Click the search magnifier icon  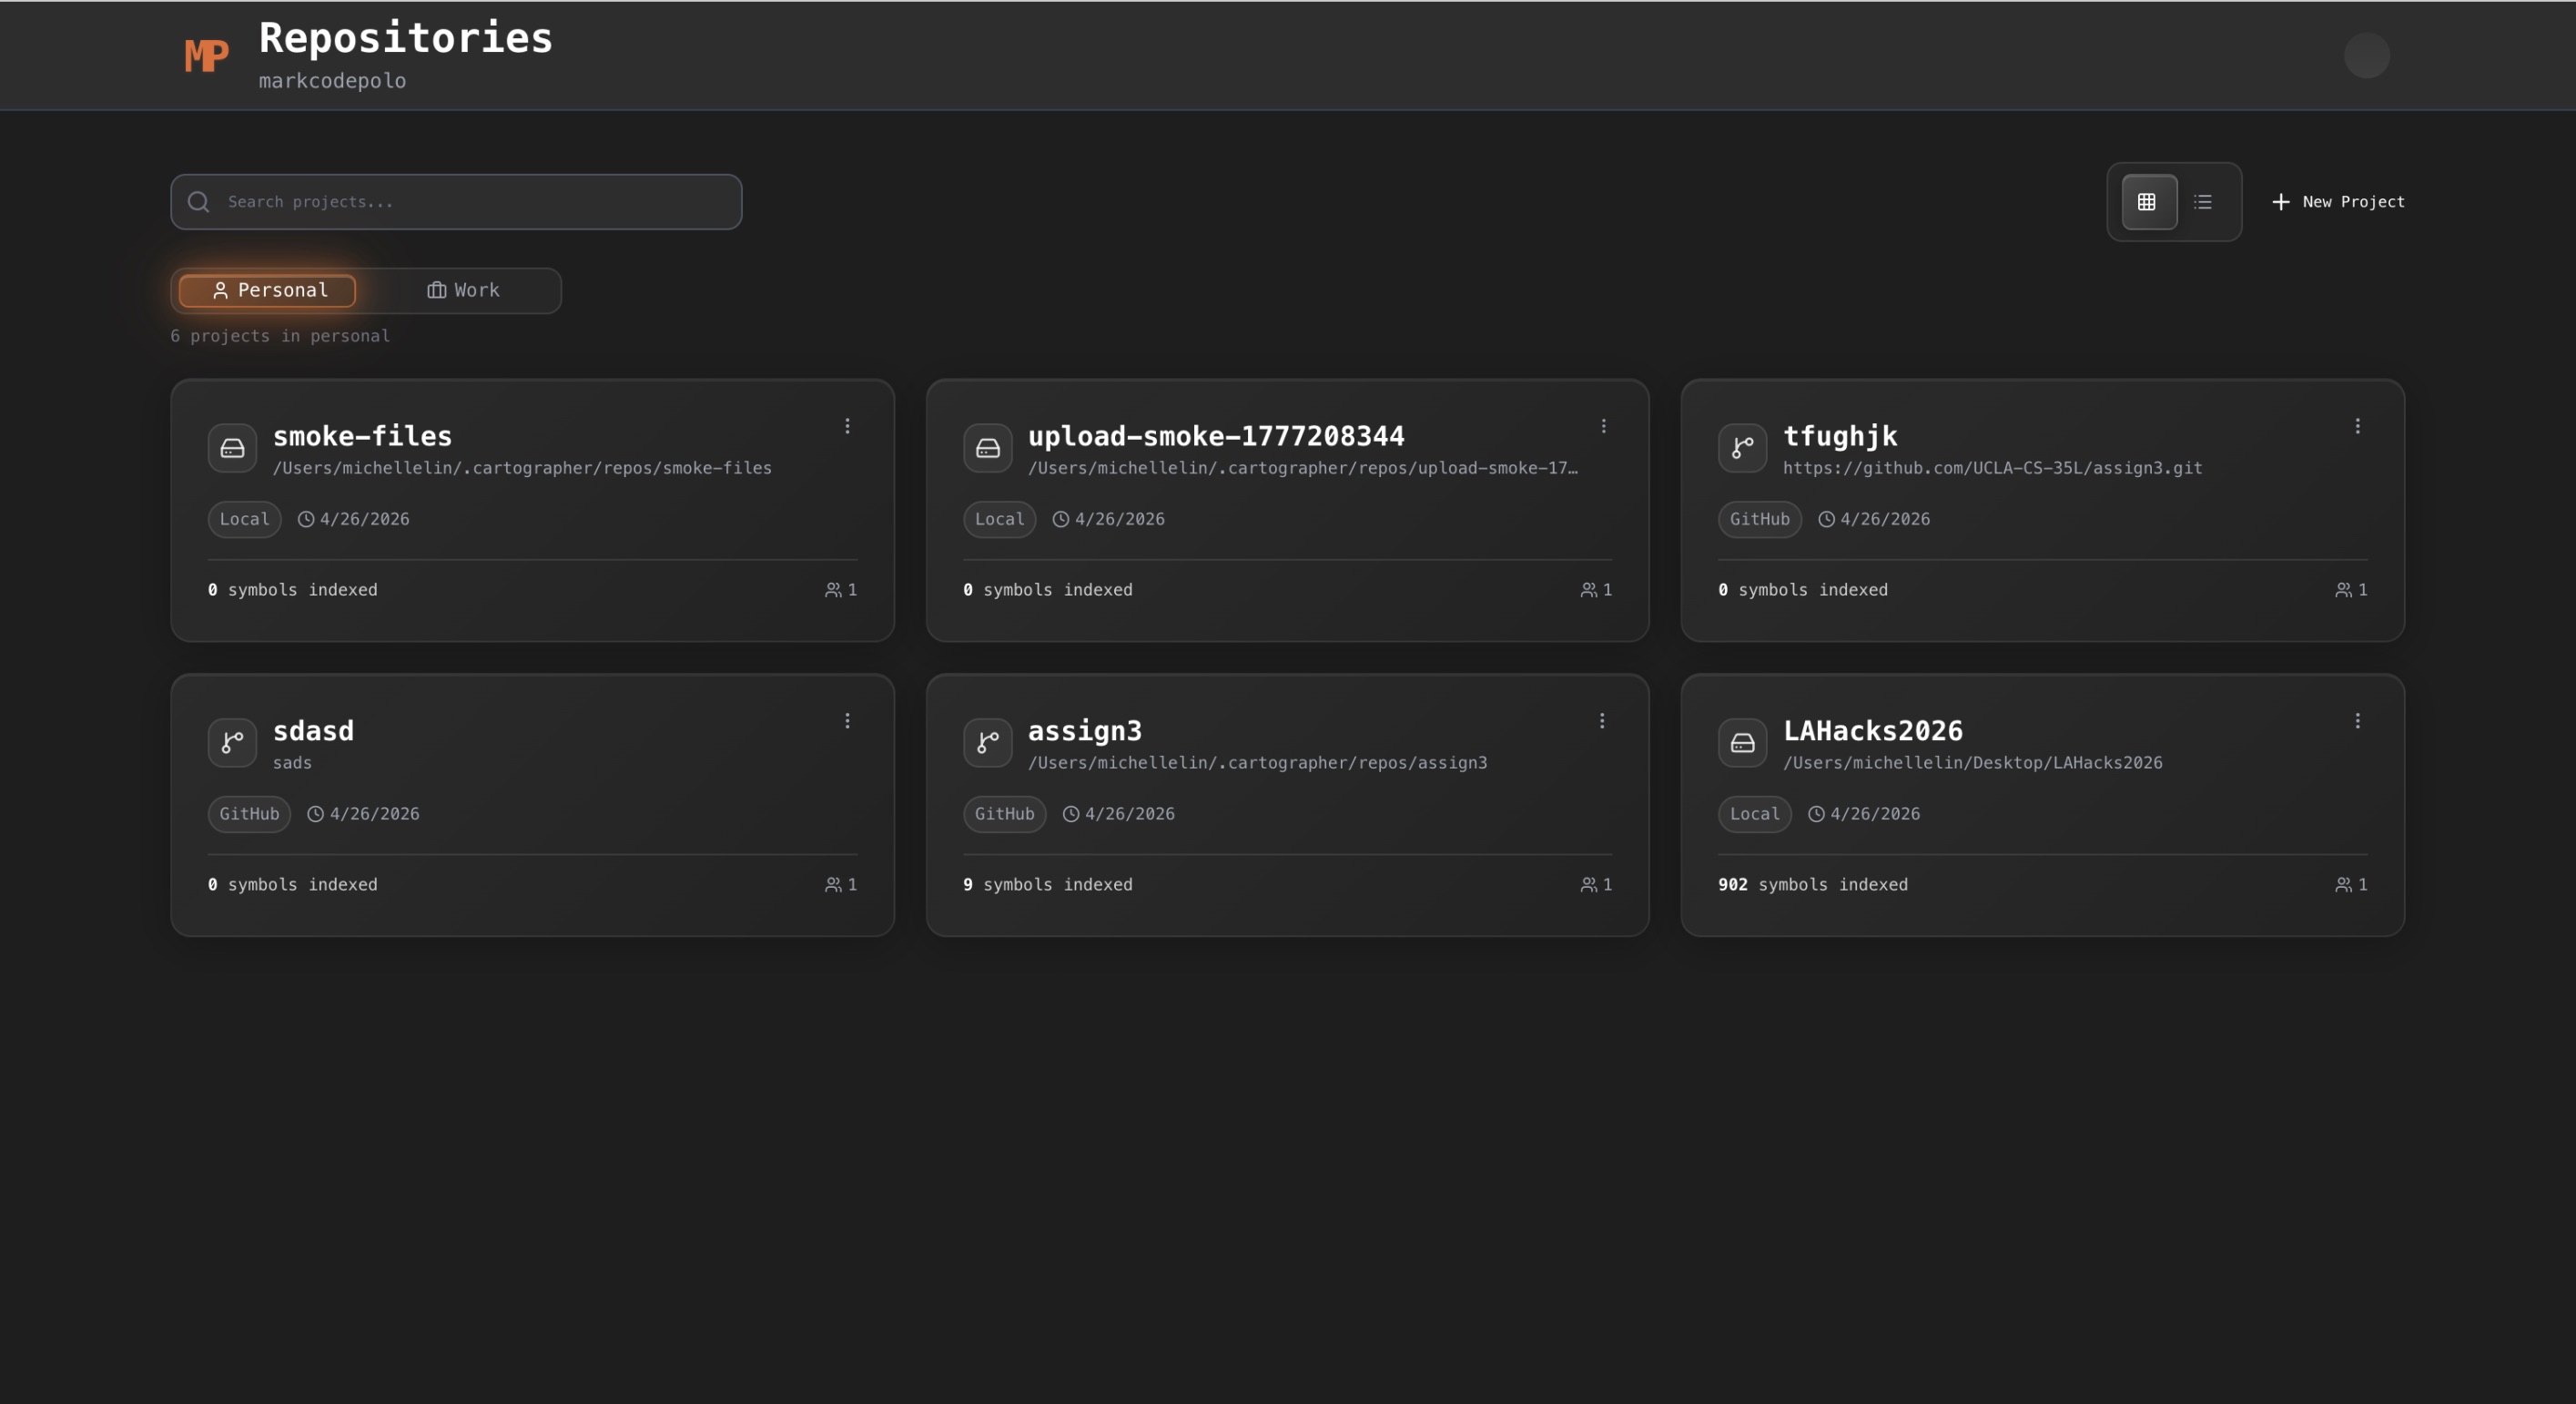click(199, 202)
